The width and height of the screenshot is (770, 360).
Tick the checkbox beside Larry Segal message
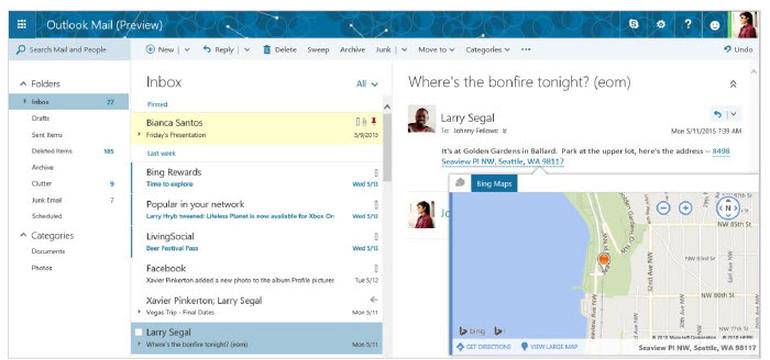tap(138, 332)
